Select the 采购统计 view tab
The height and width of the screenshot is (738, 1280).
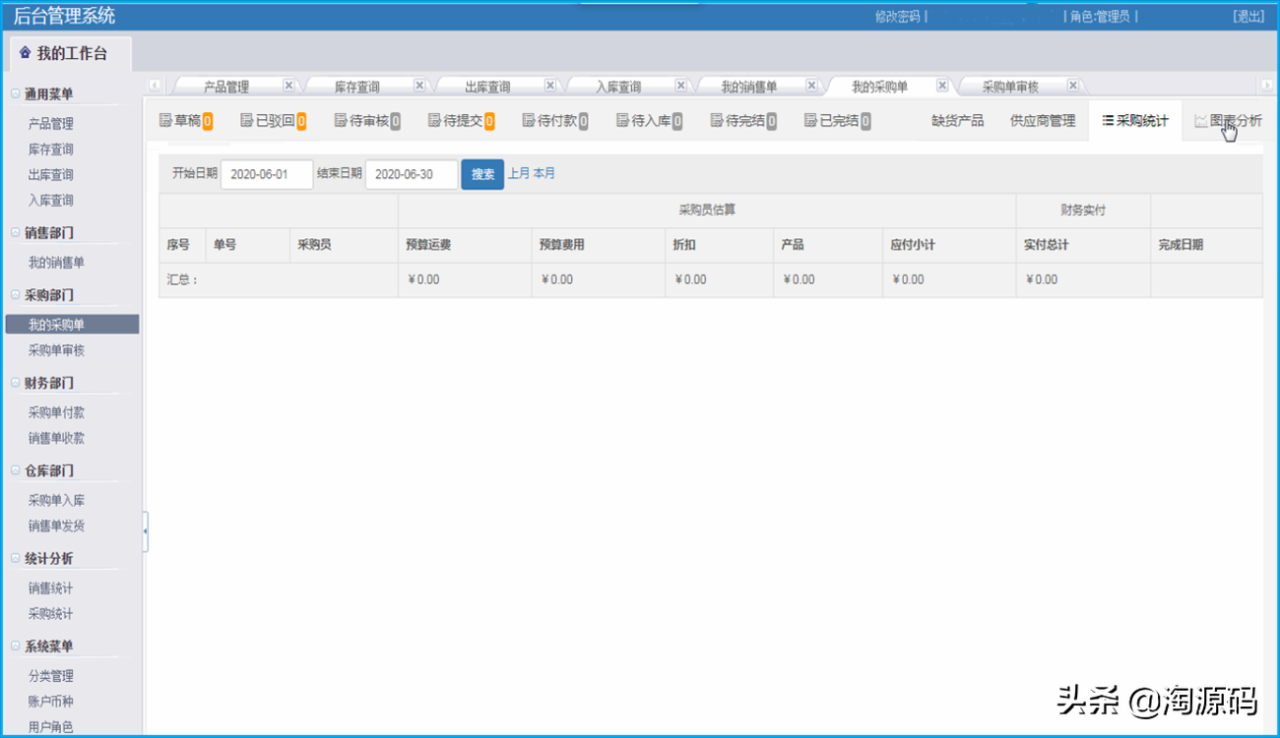coord(1135,121)
